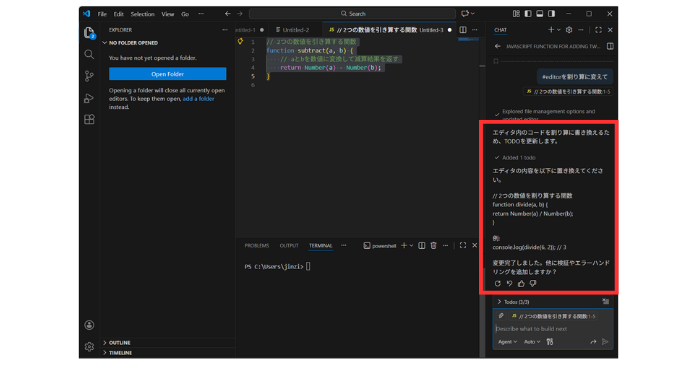Retry the chat response
698x365 pixels.
(498, 284)
